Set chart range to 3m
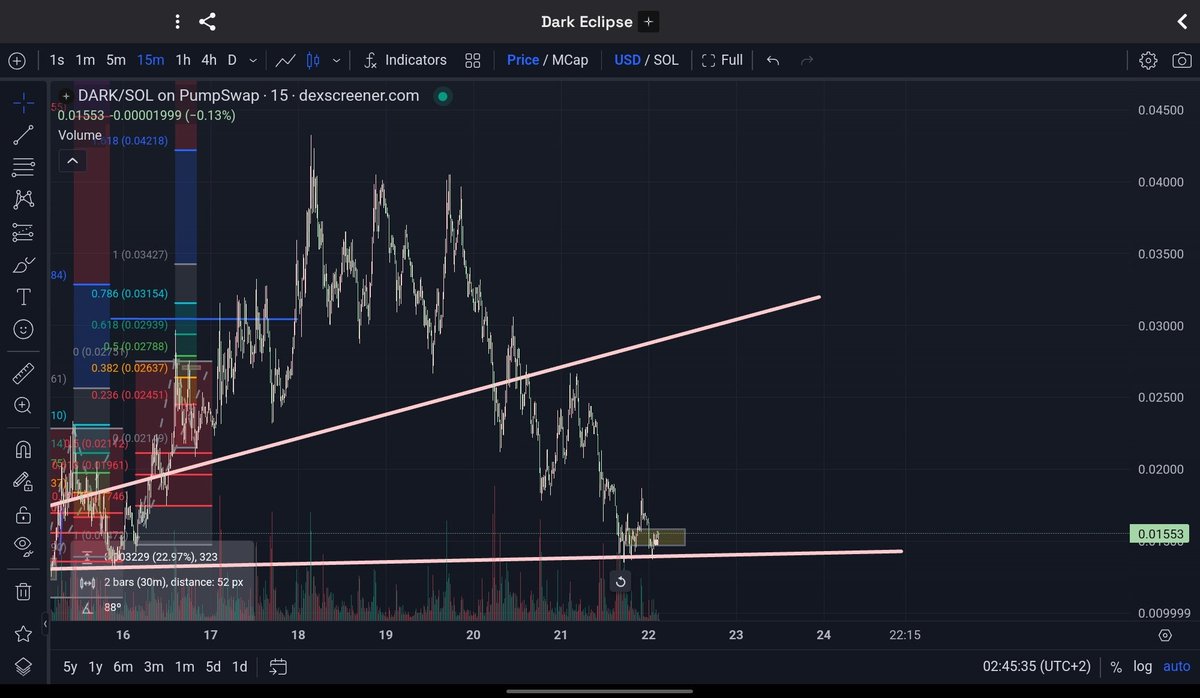This screenshot has width=1200, height=698. click(154, 666)
